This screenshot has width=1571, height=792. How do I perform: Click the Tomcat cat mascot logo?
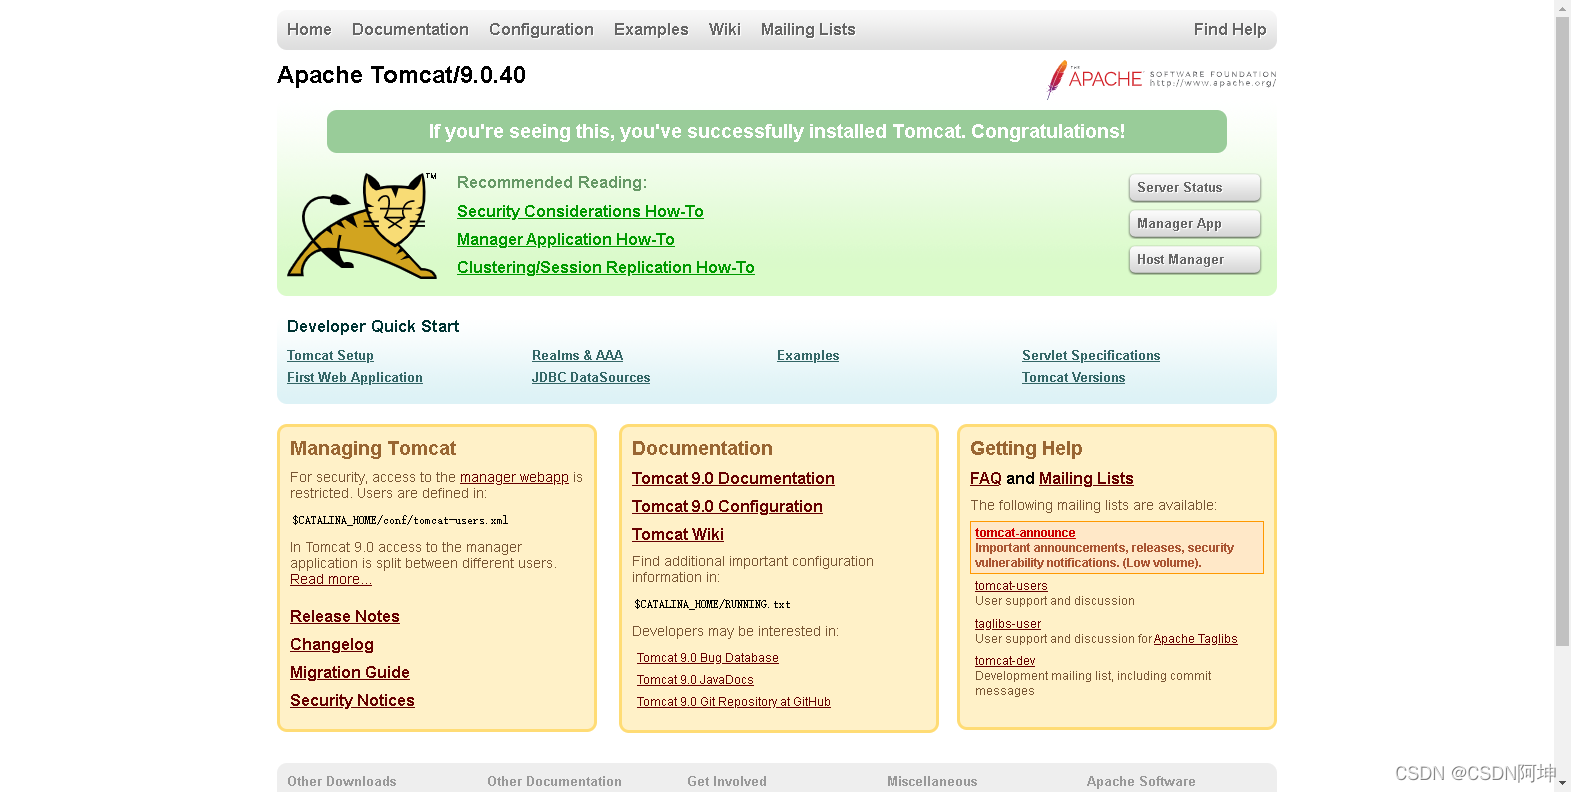pos(363,225)
